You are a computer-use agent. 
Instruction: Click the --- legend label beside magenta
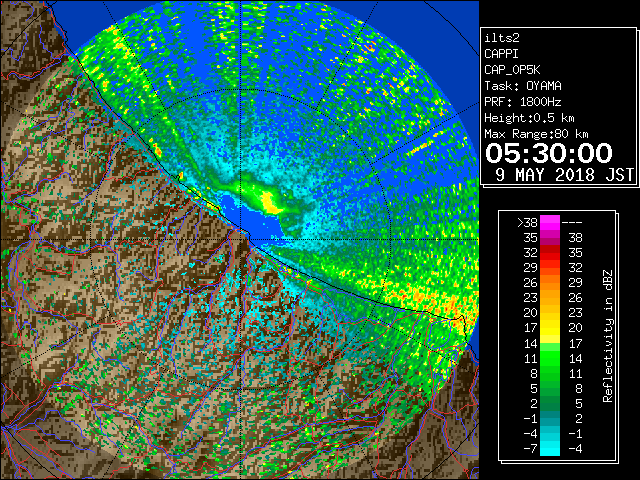click(x=572, y=223)
